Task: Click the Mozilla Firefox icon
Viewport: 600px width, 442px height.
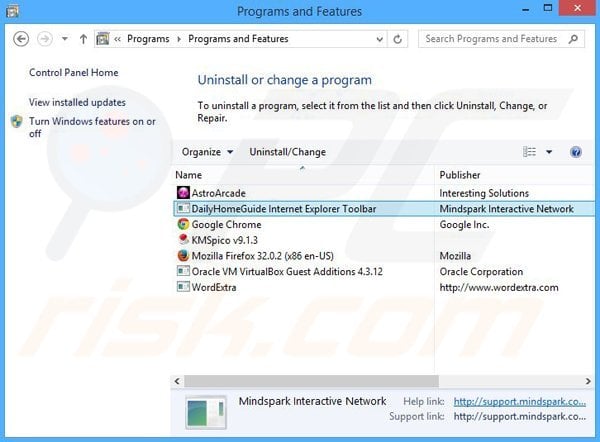Action: [x=183, y=256]
